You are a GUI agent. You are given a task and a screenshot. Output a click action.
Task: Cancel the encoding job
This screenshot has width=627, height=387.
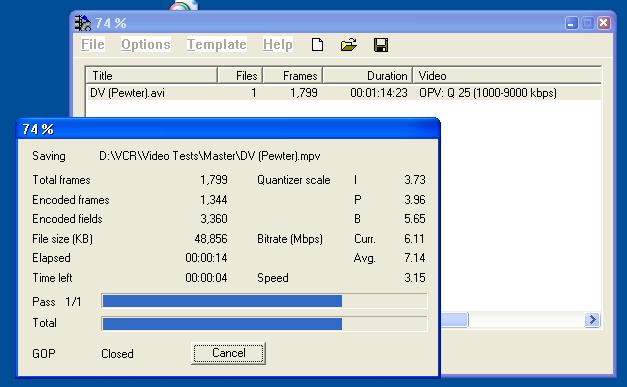pos(228,353)
